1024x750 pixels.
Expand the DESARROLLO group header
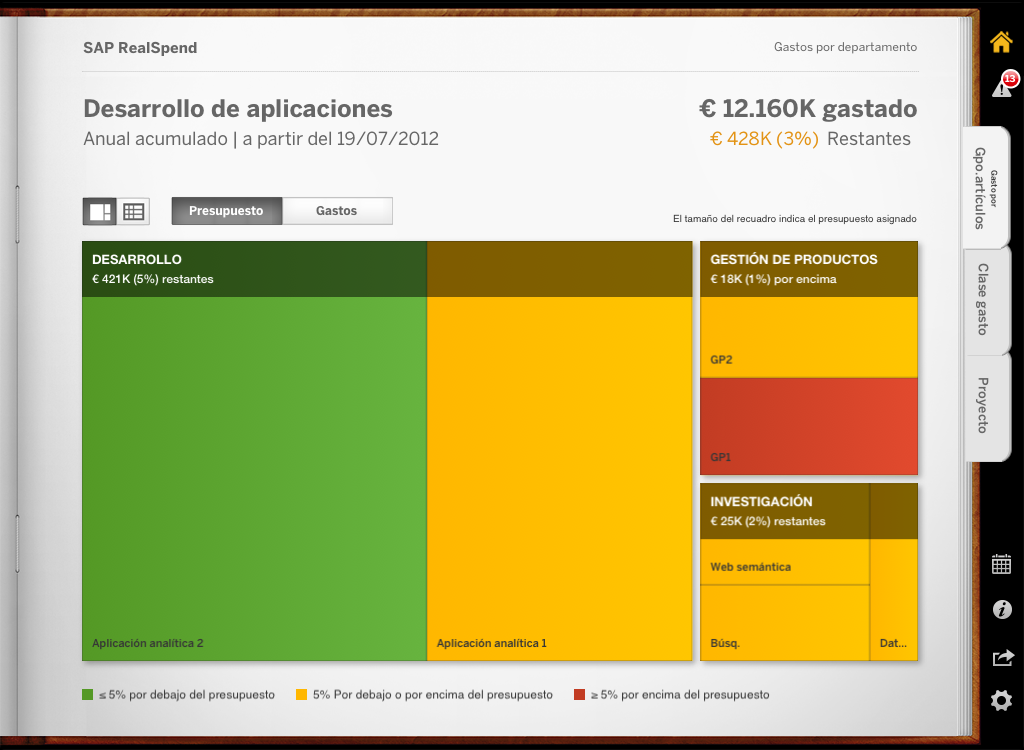254,269
